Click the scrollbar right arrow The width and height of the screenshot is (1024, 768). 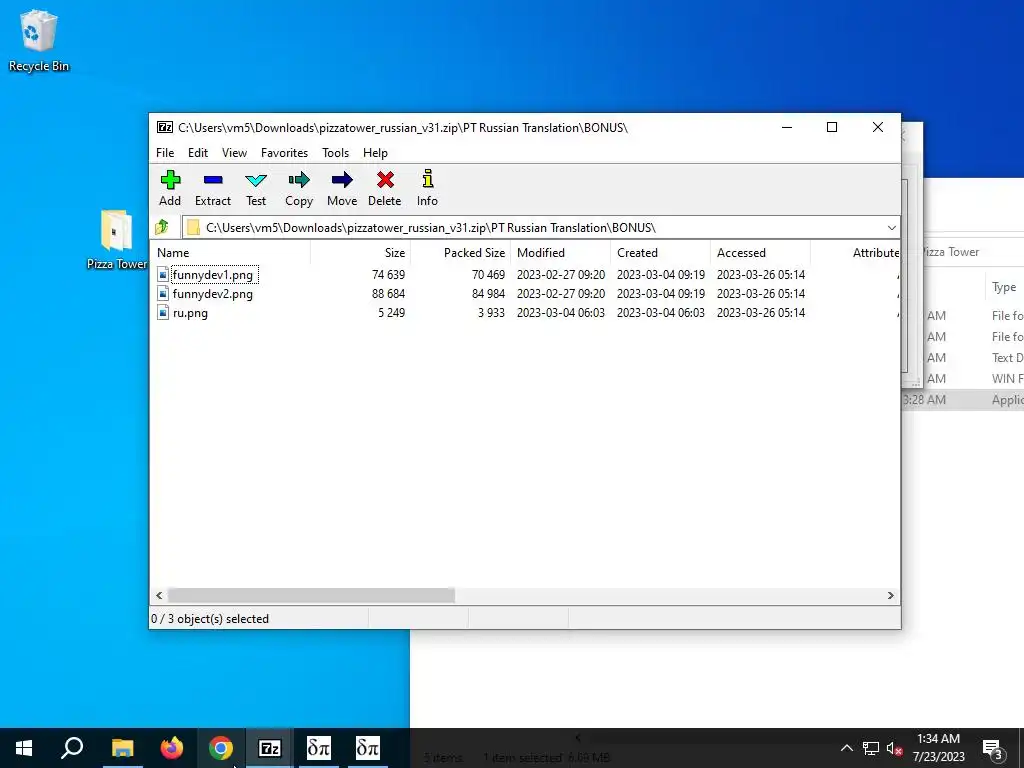[x=891, y=596]
